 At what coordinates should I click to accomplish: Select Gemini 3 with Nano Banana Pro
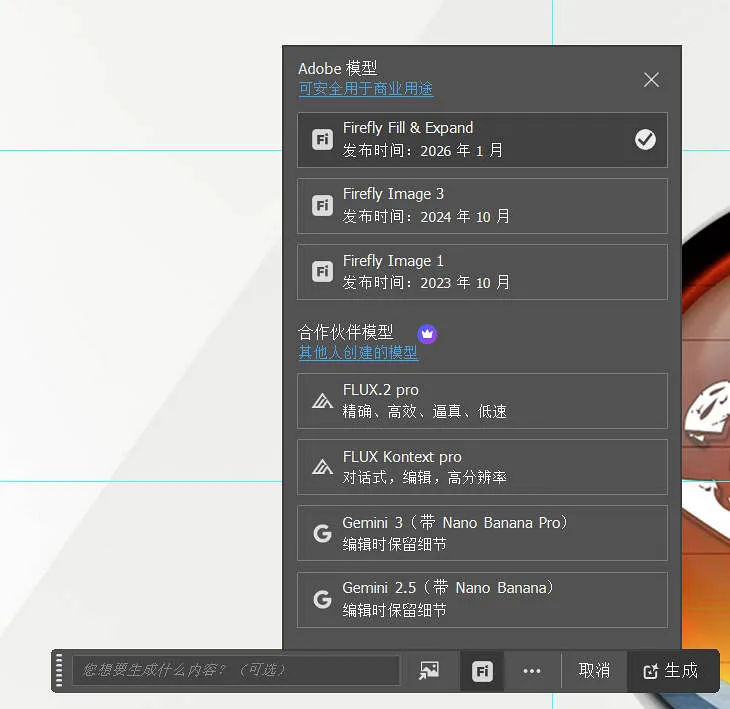click(482, 533)
